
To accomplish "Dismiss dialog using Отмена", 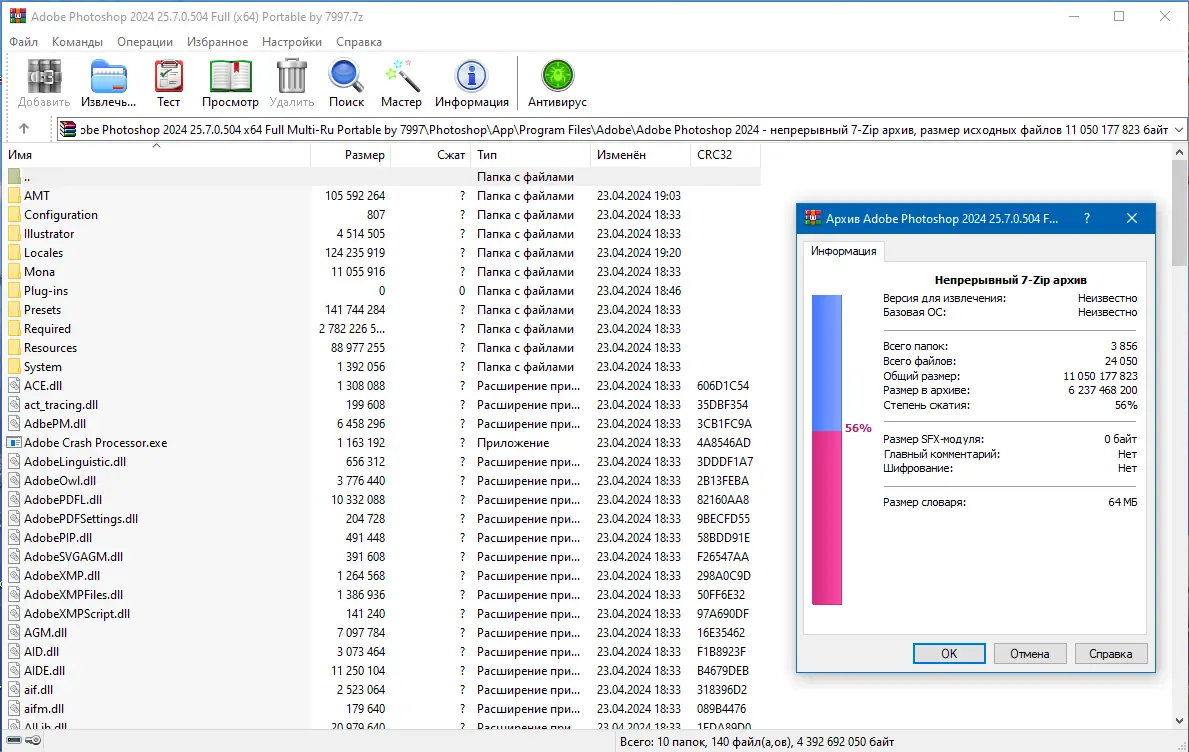I will [x=1030, y=652].
